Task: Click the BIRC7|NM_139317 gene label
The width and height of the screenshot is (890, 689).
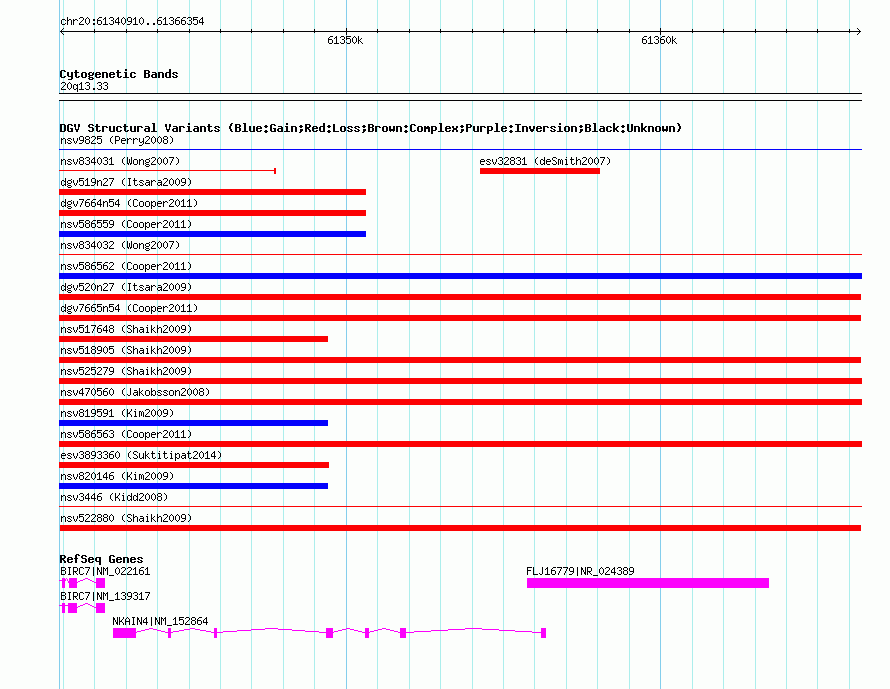Action: pos(105,596)
